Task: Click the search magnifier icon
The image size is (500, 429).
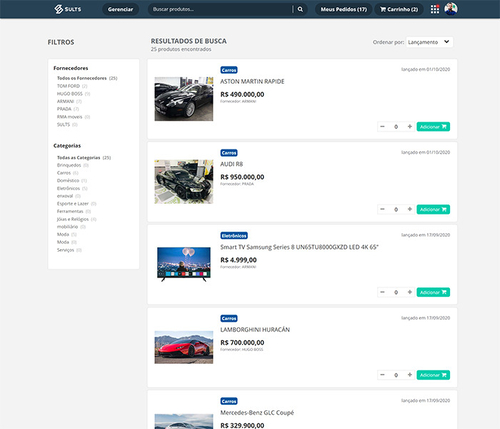Action: (300, 9)
